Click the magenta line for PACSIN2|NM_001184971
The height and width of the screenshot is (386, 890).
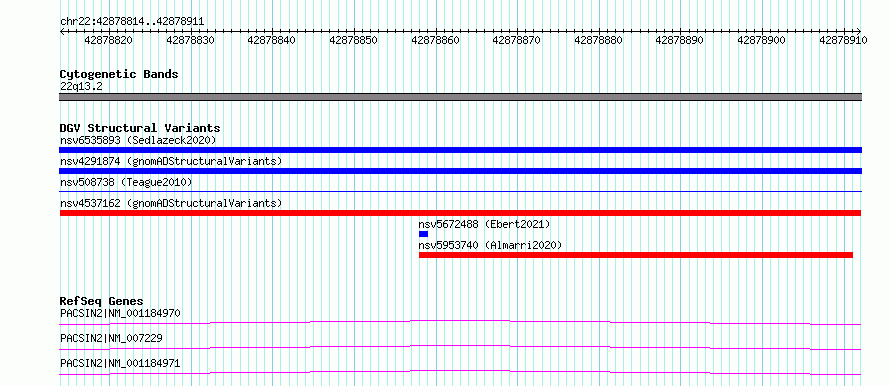click(460, 372)
